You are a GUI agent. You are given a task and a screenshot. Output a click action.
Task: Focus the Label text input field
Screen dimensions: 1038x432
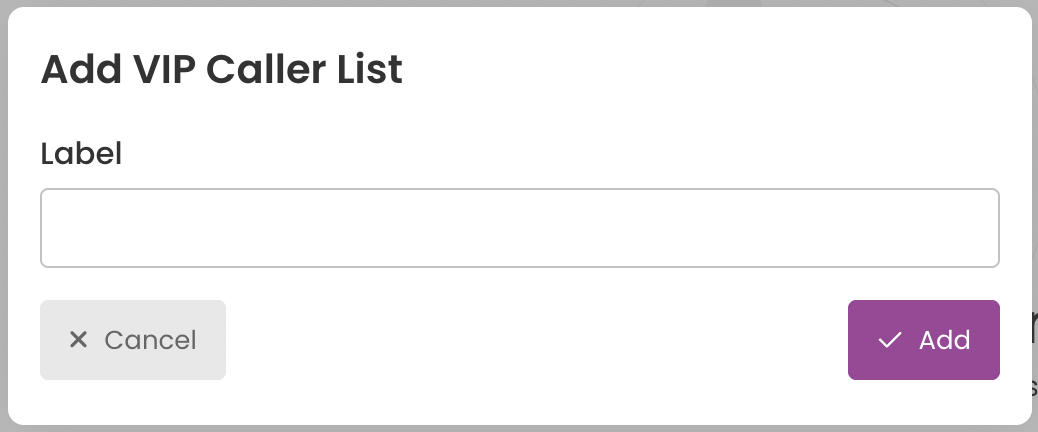click(520, 228)
